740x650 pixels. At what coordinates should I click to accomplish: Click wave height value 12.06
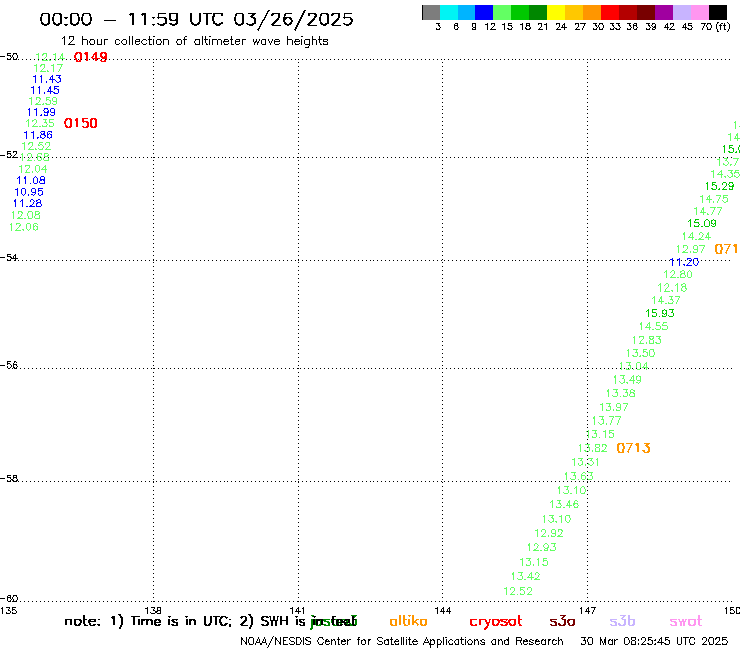pyautogui.click(x=24, y=227)
